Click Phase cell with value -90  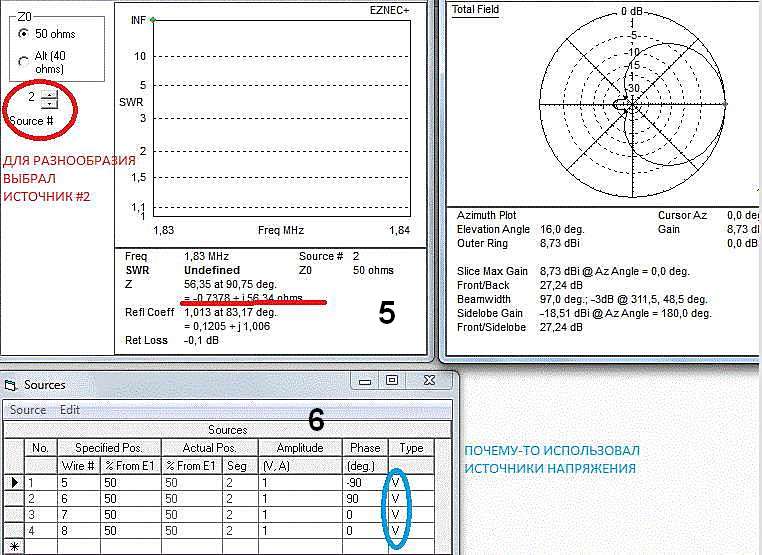[365, 483]
